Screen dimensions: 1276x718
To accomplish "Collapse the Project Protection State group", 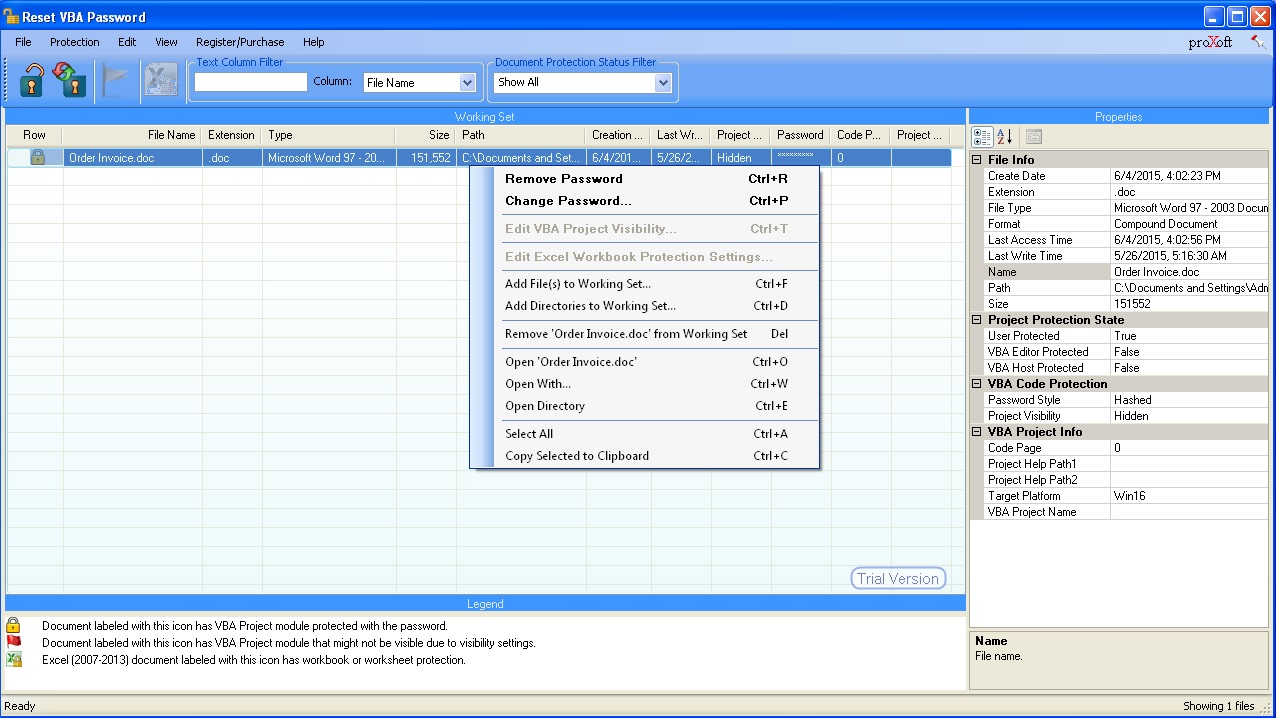I will pos(977,320).
